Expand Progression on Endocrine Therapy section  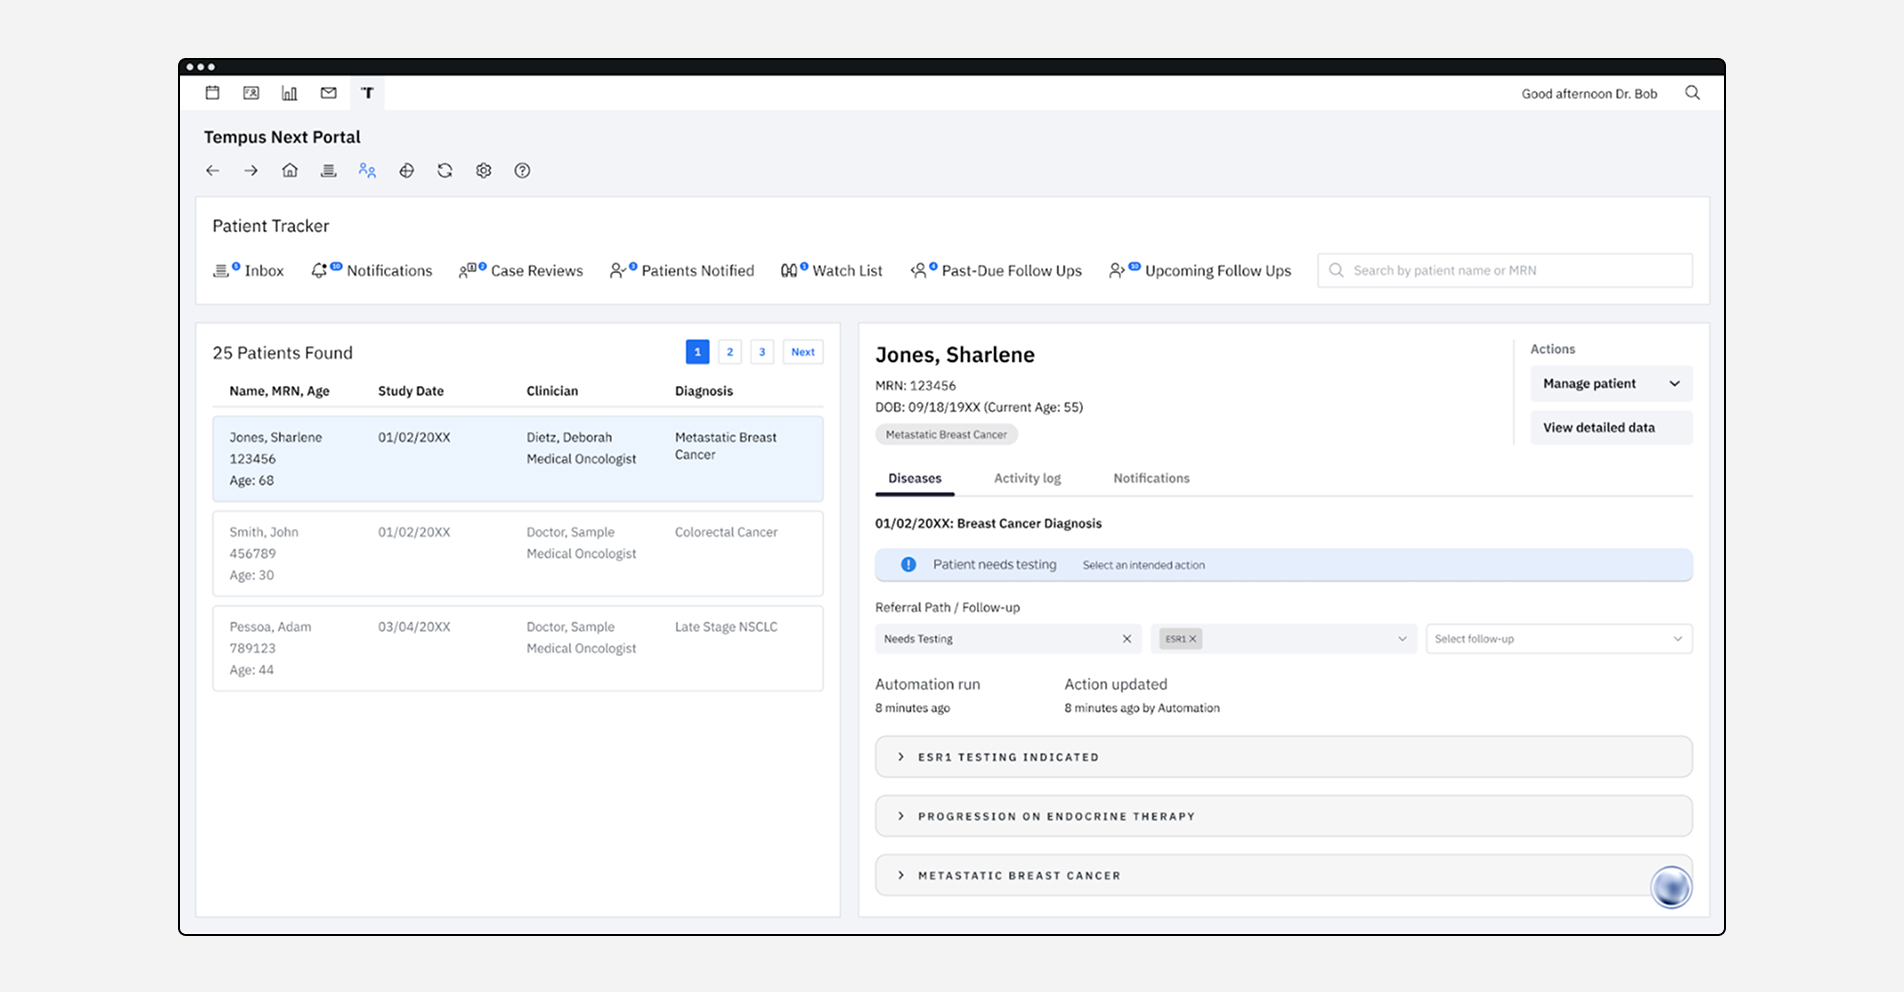point(1284,816)
